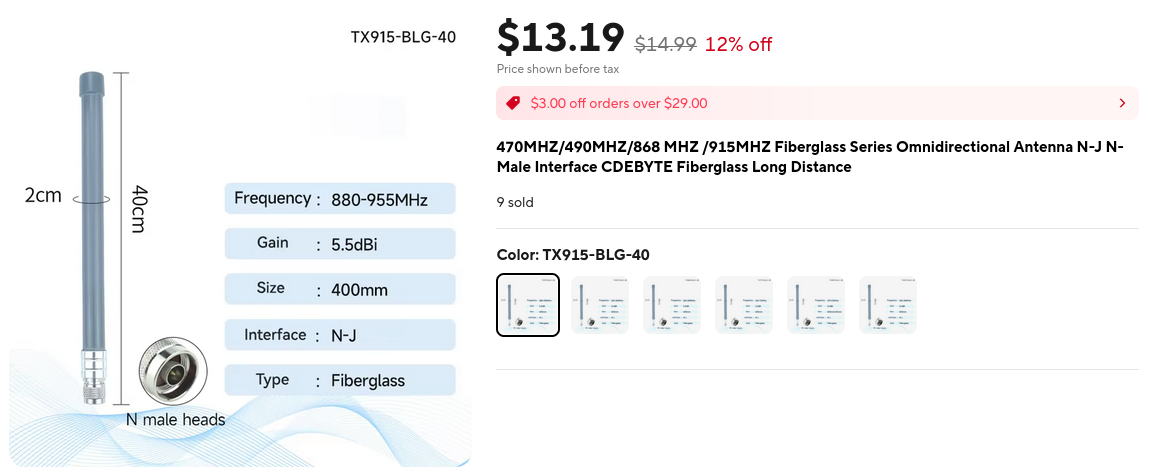The image size is (1150, 473).
Task: Select the highlighted first color variant thumbnail
Action: 528,305
